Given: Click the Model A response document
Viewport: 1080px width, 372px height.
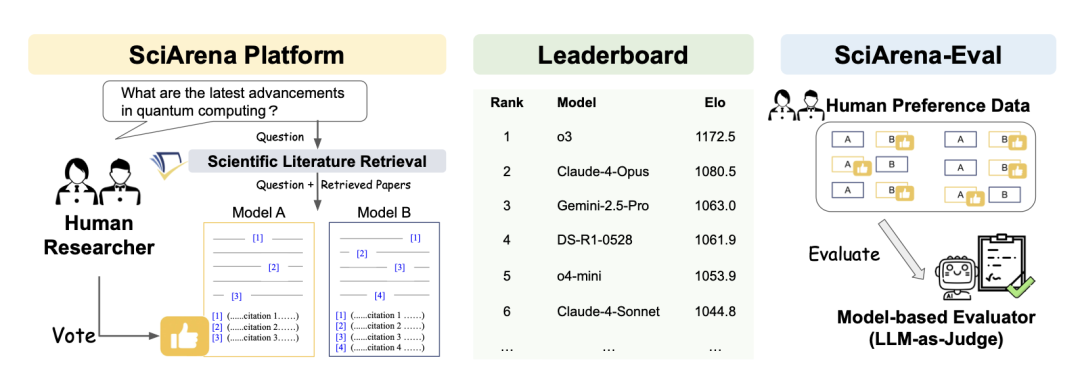Looking at the screenshot, I should pyautogui.click(x=258, y=288).
